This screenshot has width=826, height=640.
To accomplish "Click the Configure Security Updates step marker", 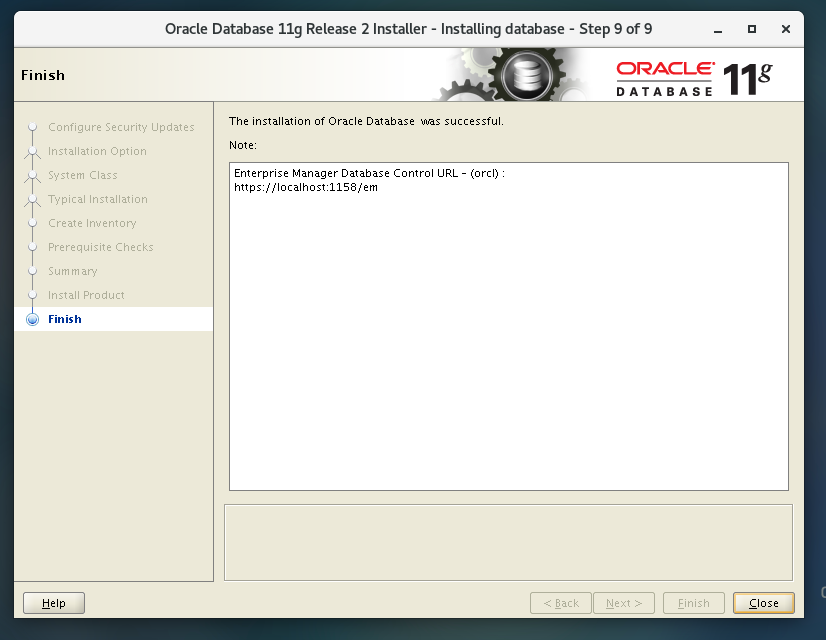I will pyautogui.click(x=33, y=126).
